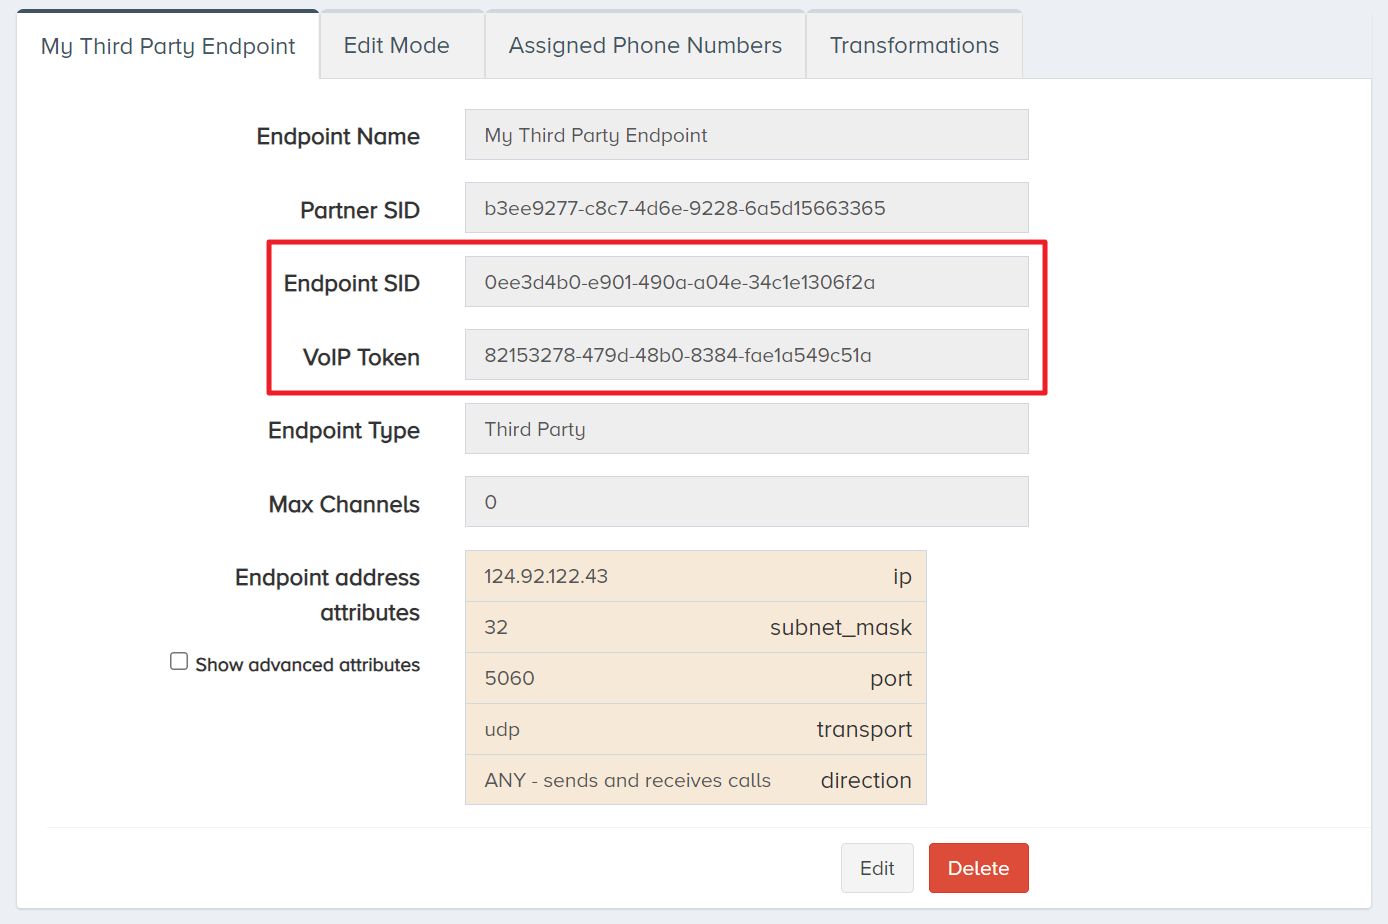Select the Endpoint SID value field
The image size is (1388, 924).
click(746, 282)
